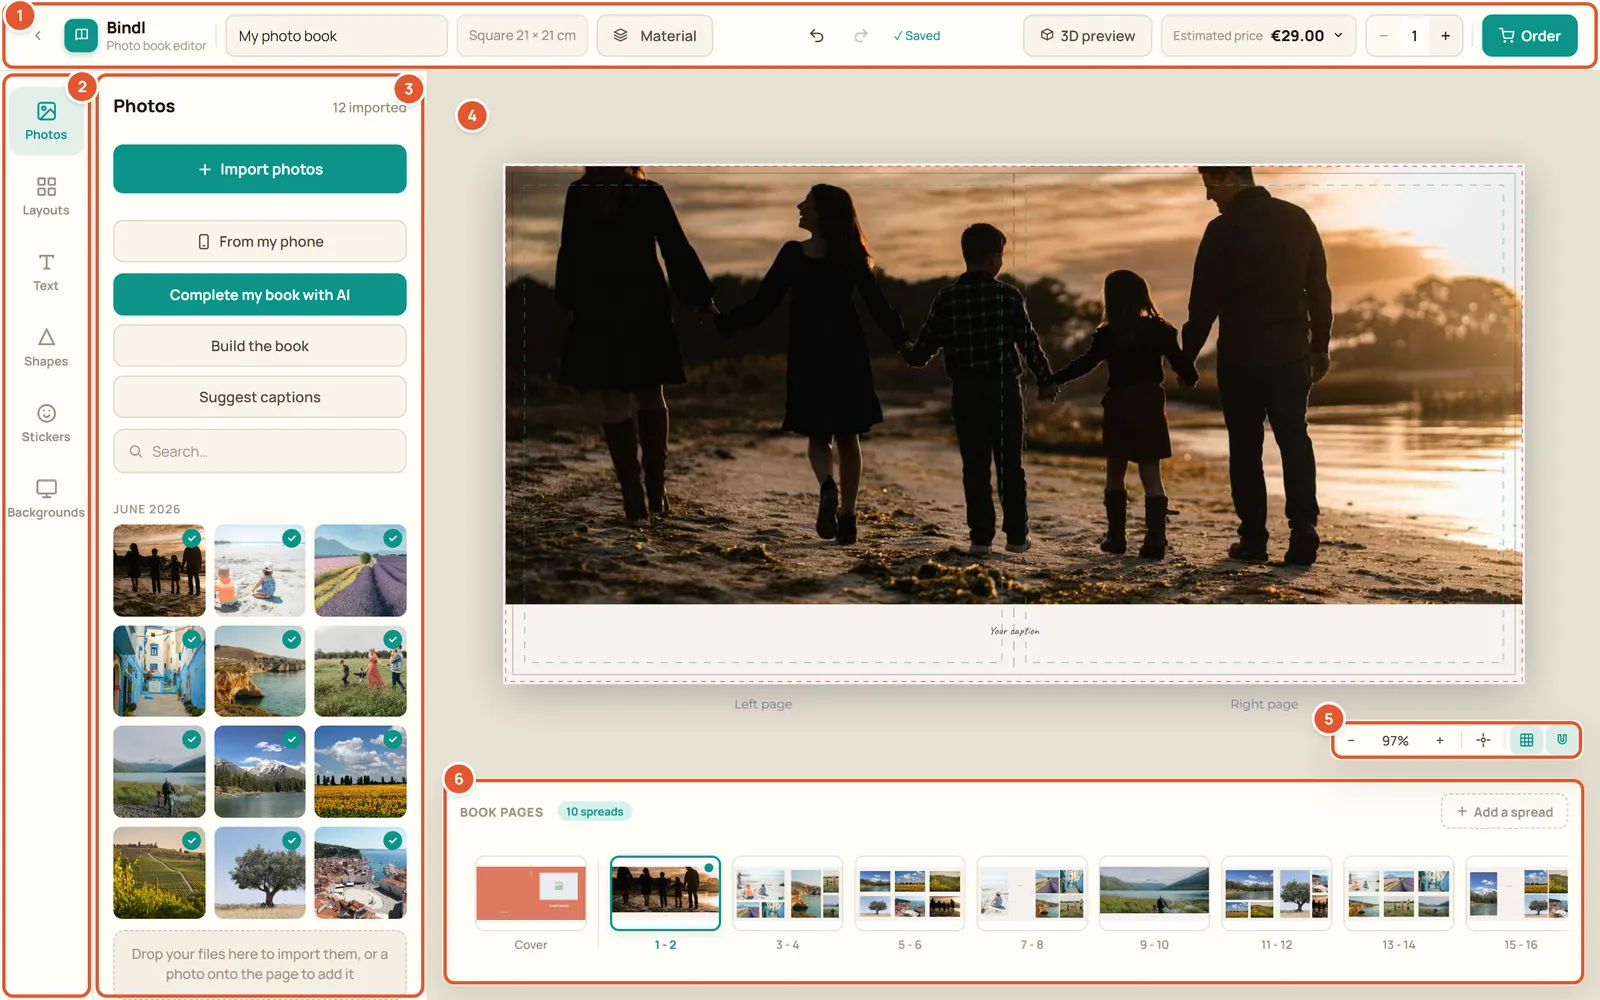
Task: Redo the last undone change
Action: click(x=861, y=36)
